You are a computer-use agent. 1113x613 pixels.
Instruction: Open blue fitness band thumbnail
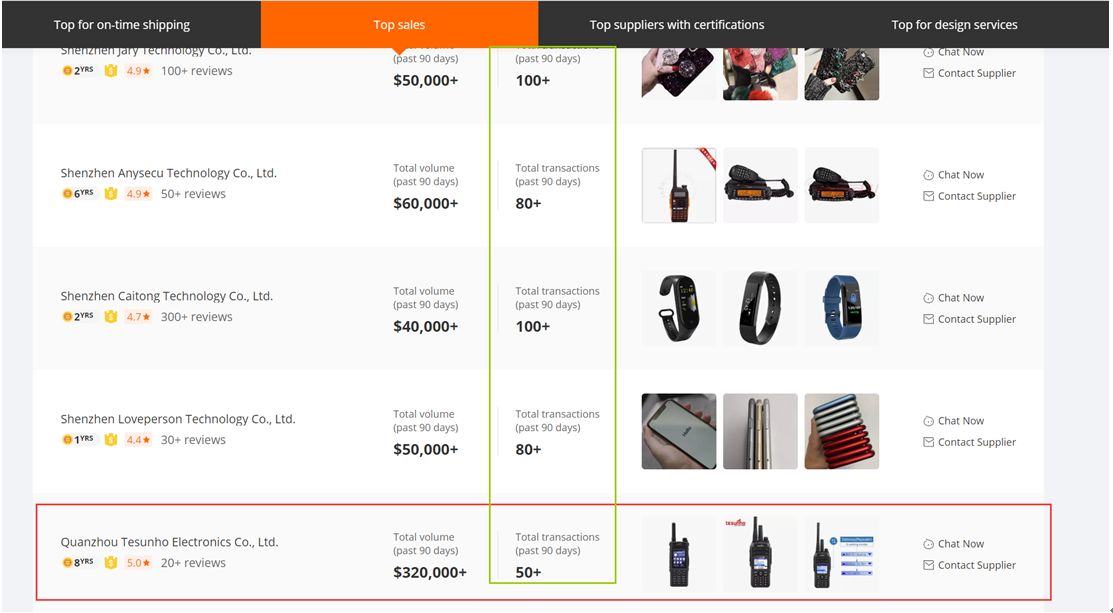(841, 308)
